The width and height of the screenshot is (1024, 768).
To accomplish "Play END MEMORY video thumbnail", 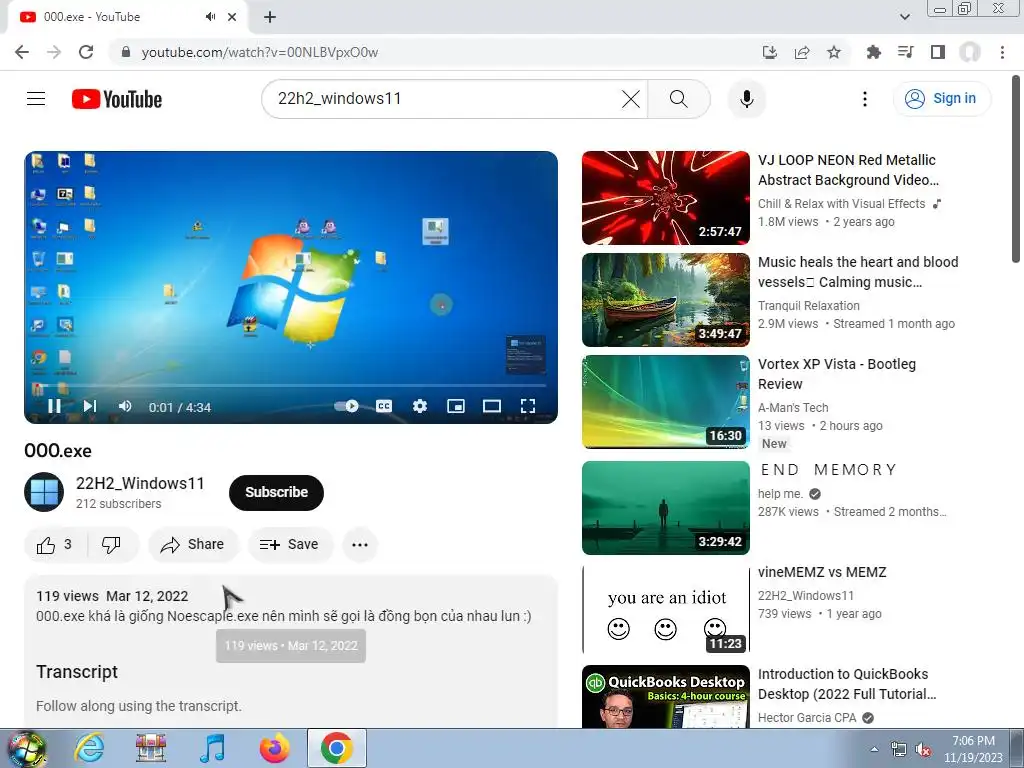I will [665, 508].
